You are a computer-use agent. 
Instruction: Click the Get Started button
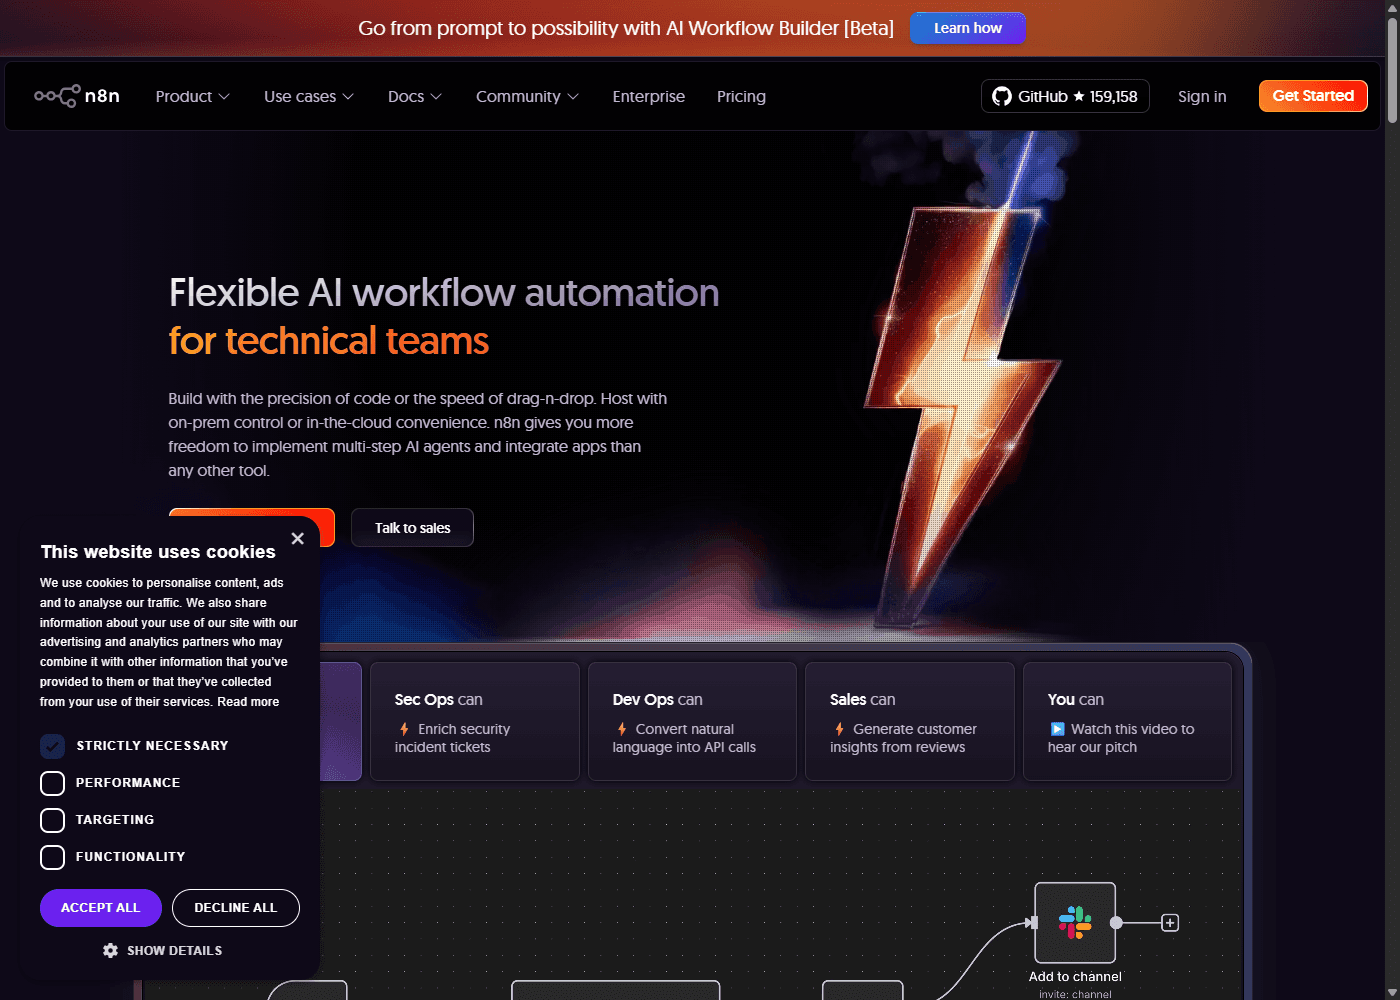pos(1313,96)
